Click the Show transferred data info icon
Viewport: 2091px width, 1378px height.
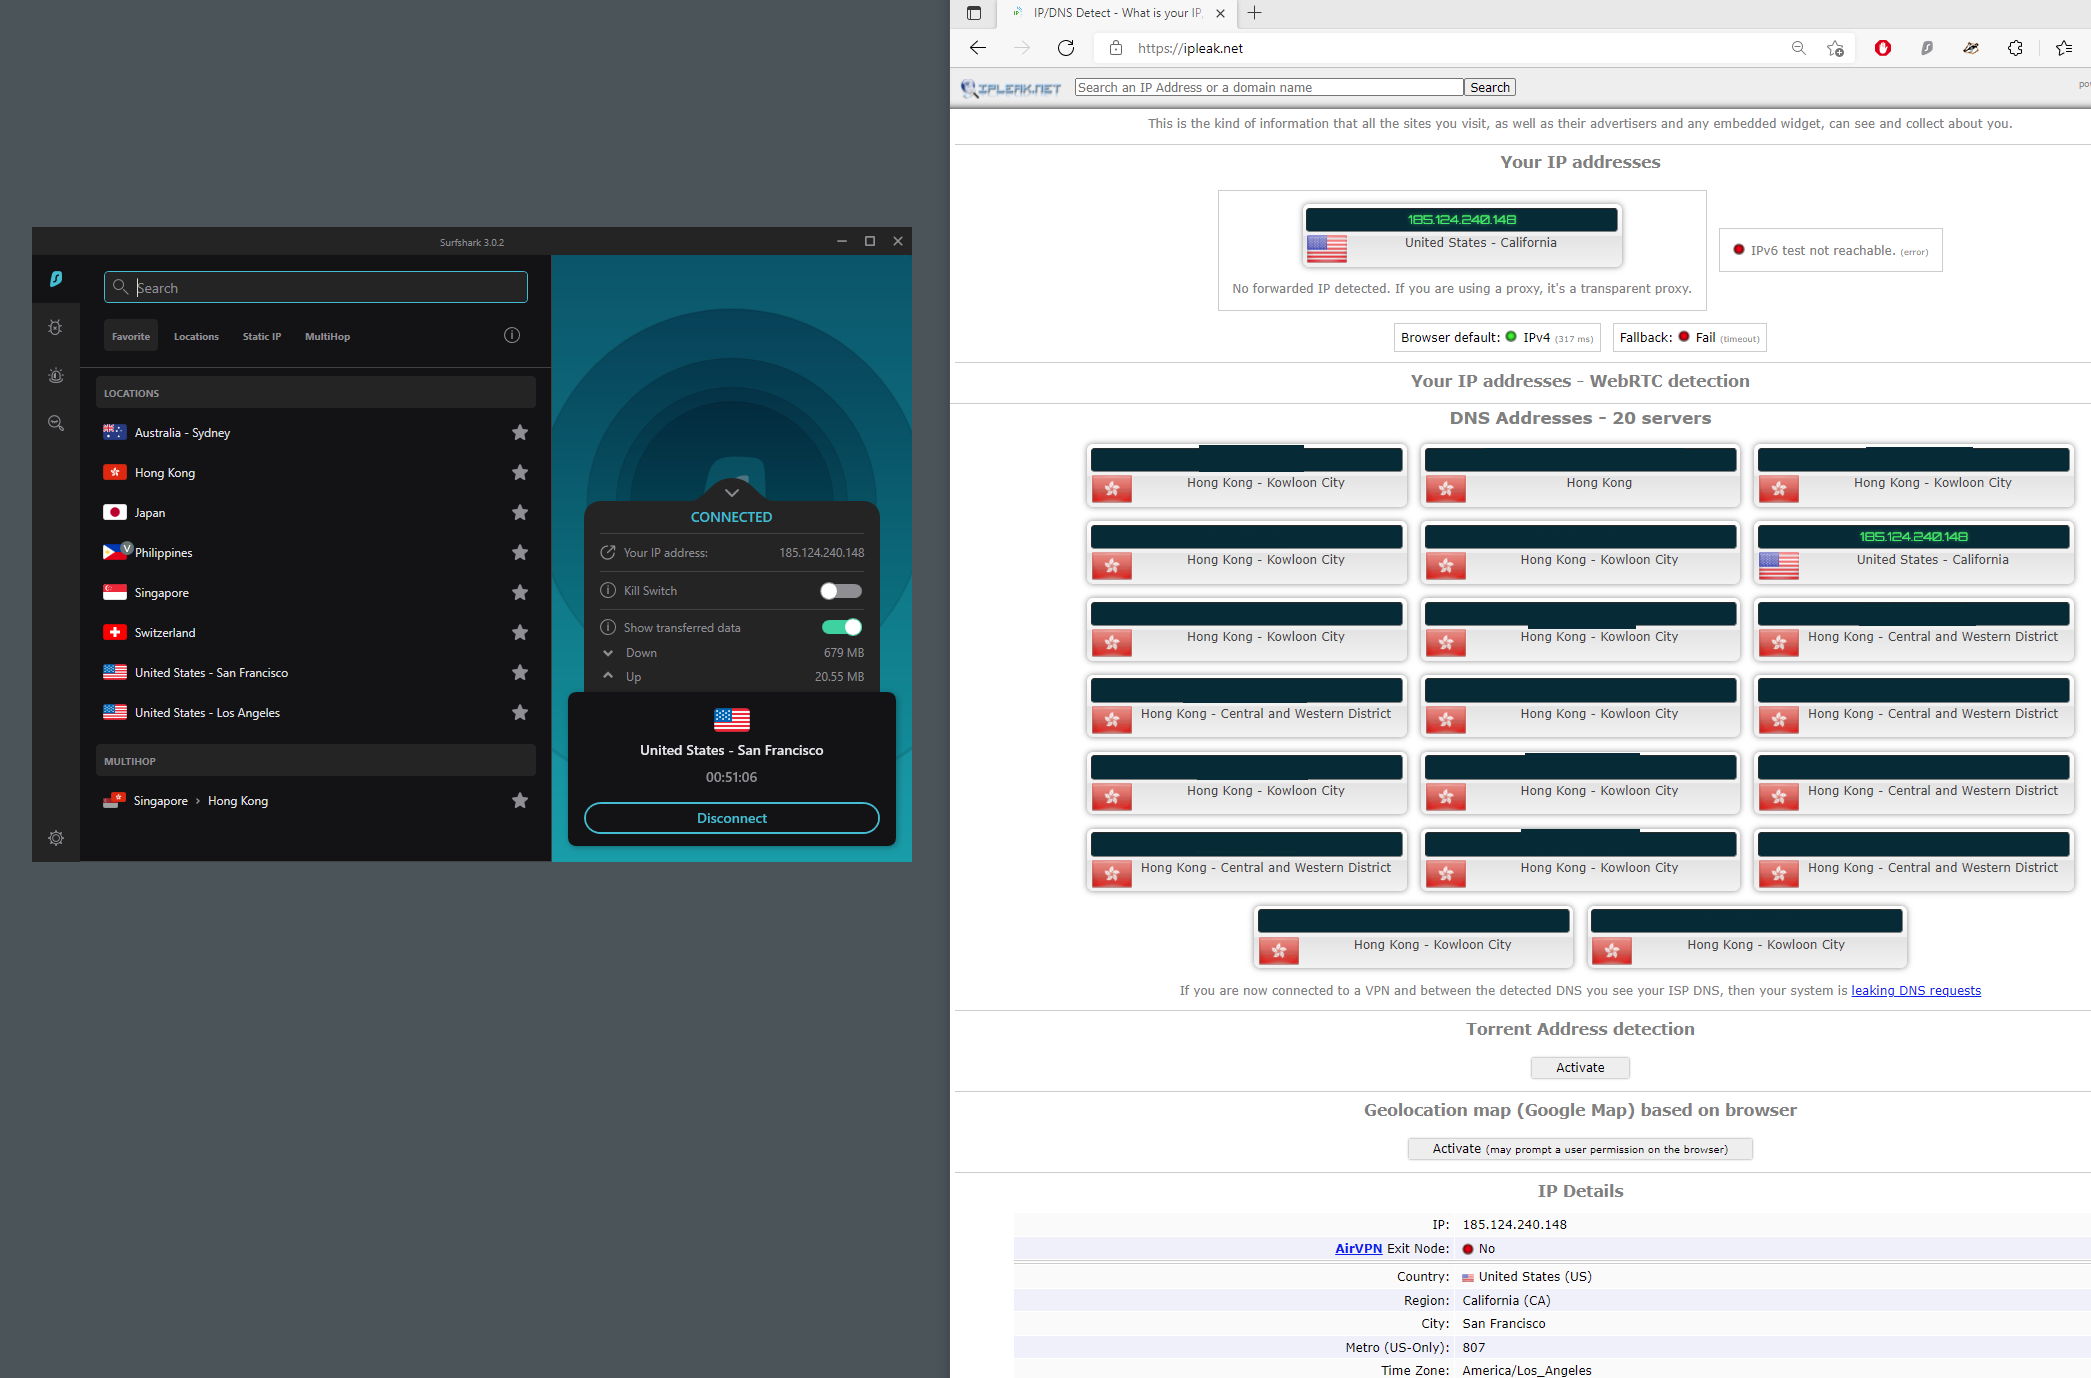608,627
